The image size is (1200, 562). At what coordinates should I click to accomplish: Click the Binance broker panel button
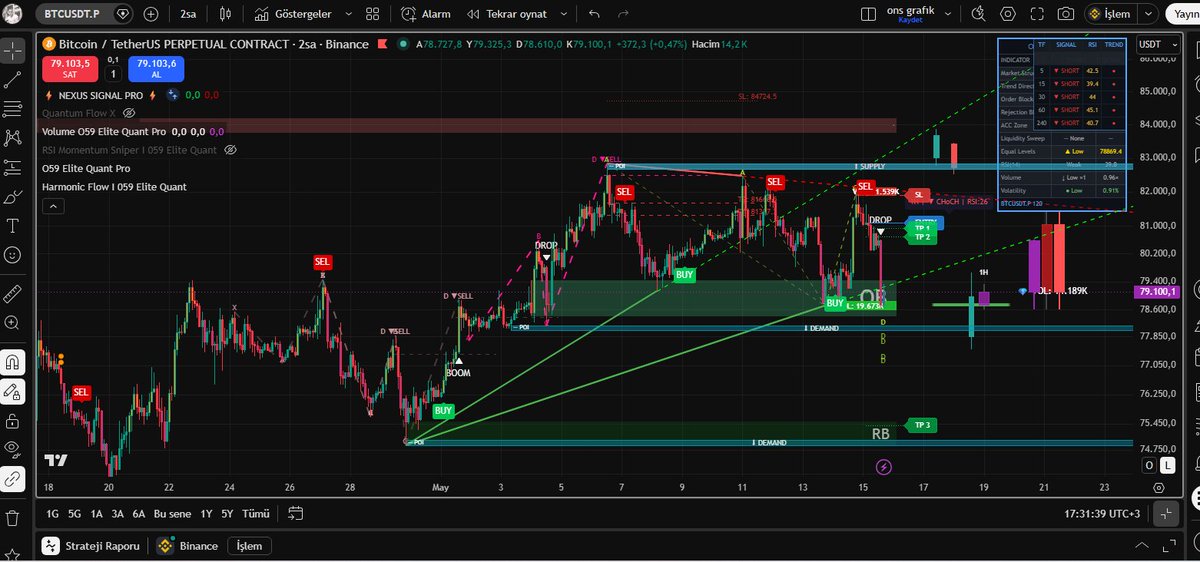[x=187, y=546]
